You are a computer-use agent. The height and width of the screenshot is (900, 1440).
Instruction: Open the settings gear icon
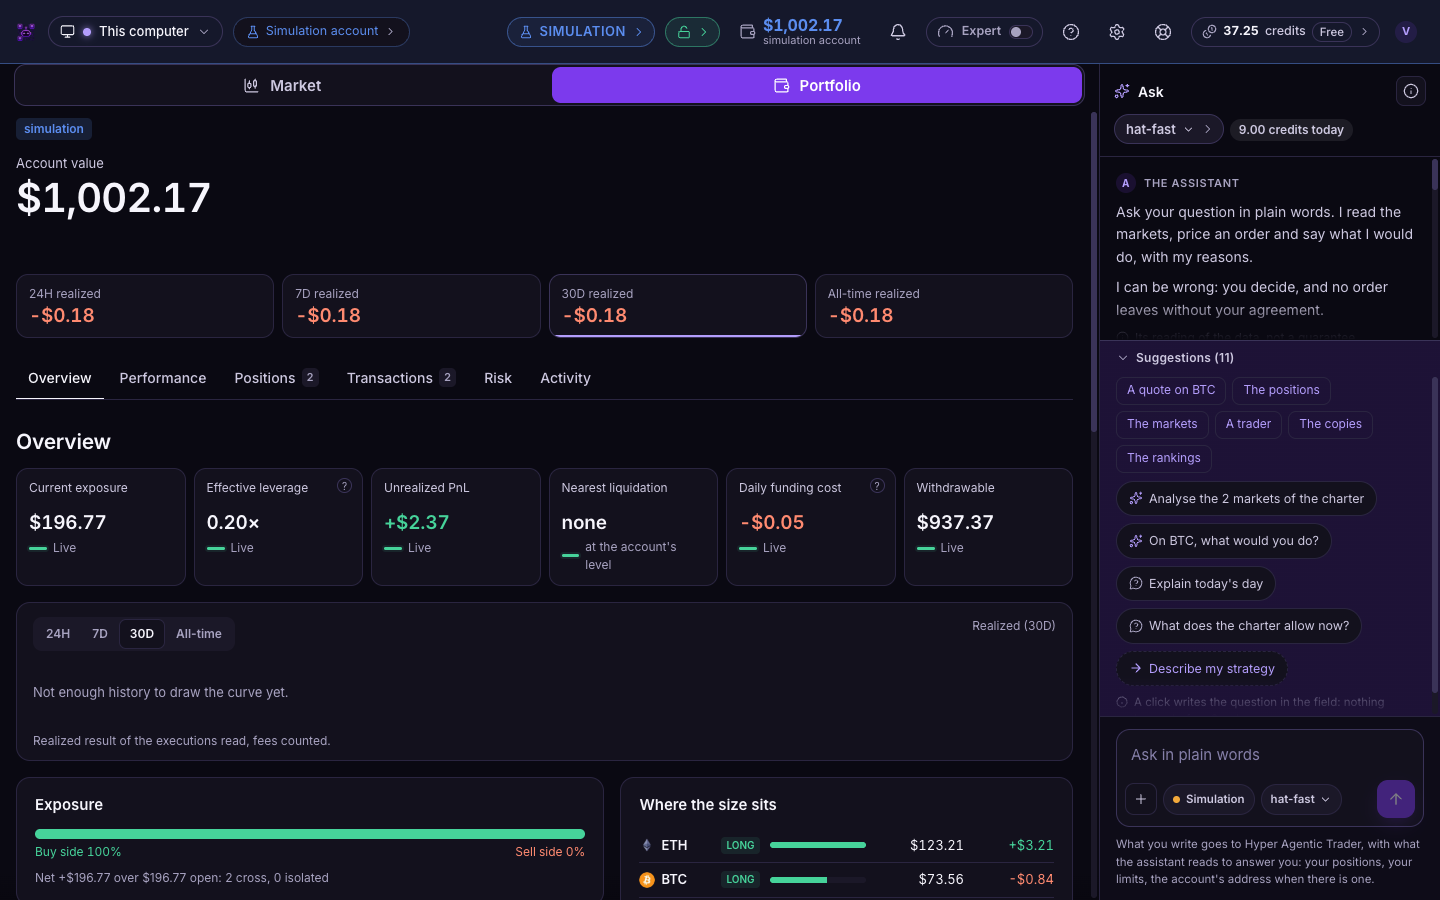1117,32
